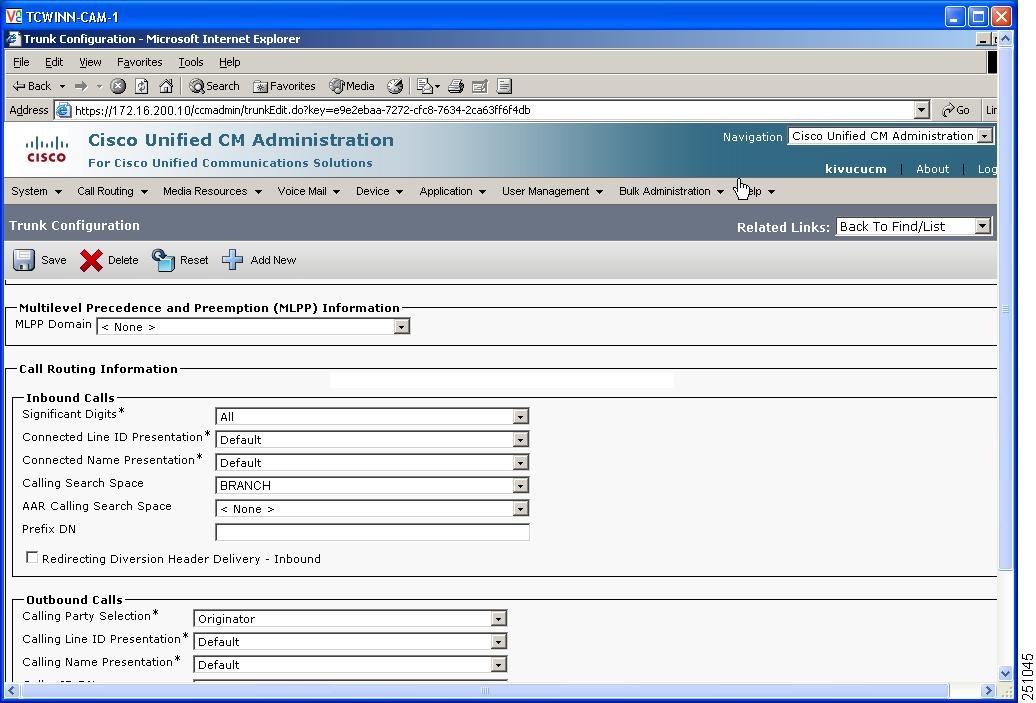Viewport: 1036px width, 703px height.
Task: Open the Application menu
Action: pos(453,191)
